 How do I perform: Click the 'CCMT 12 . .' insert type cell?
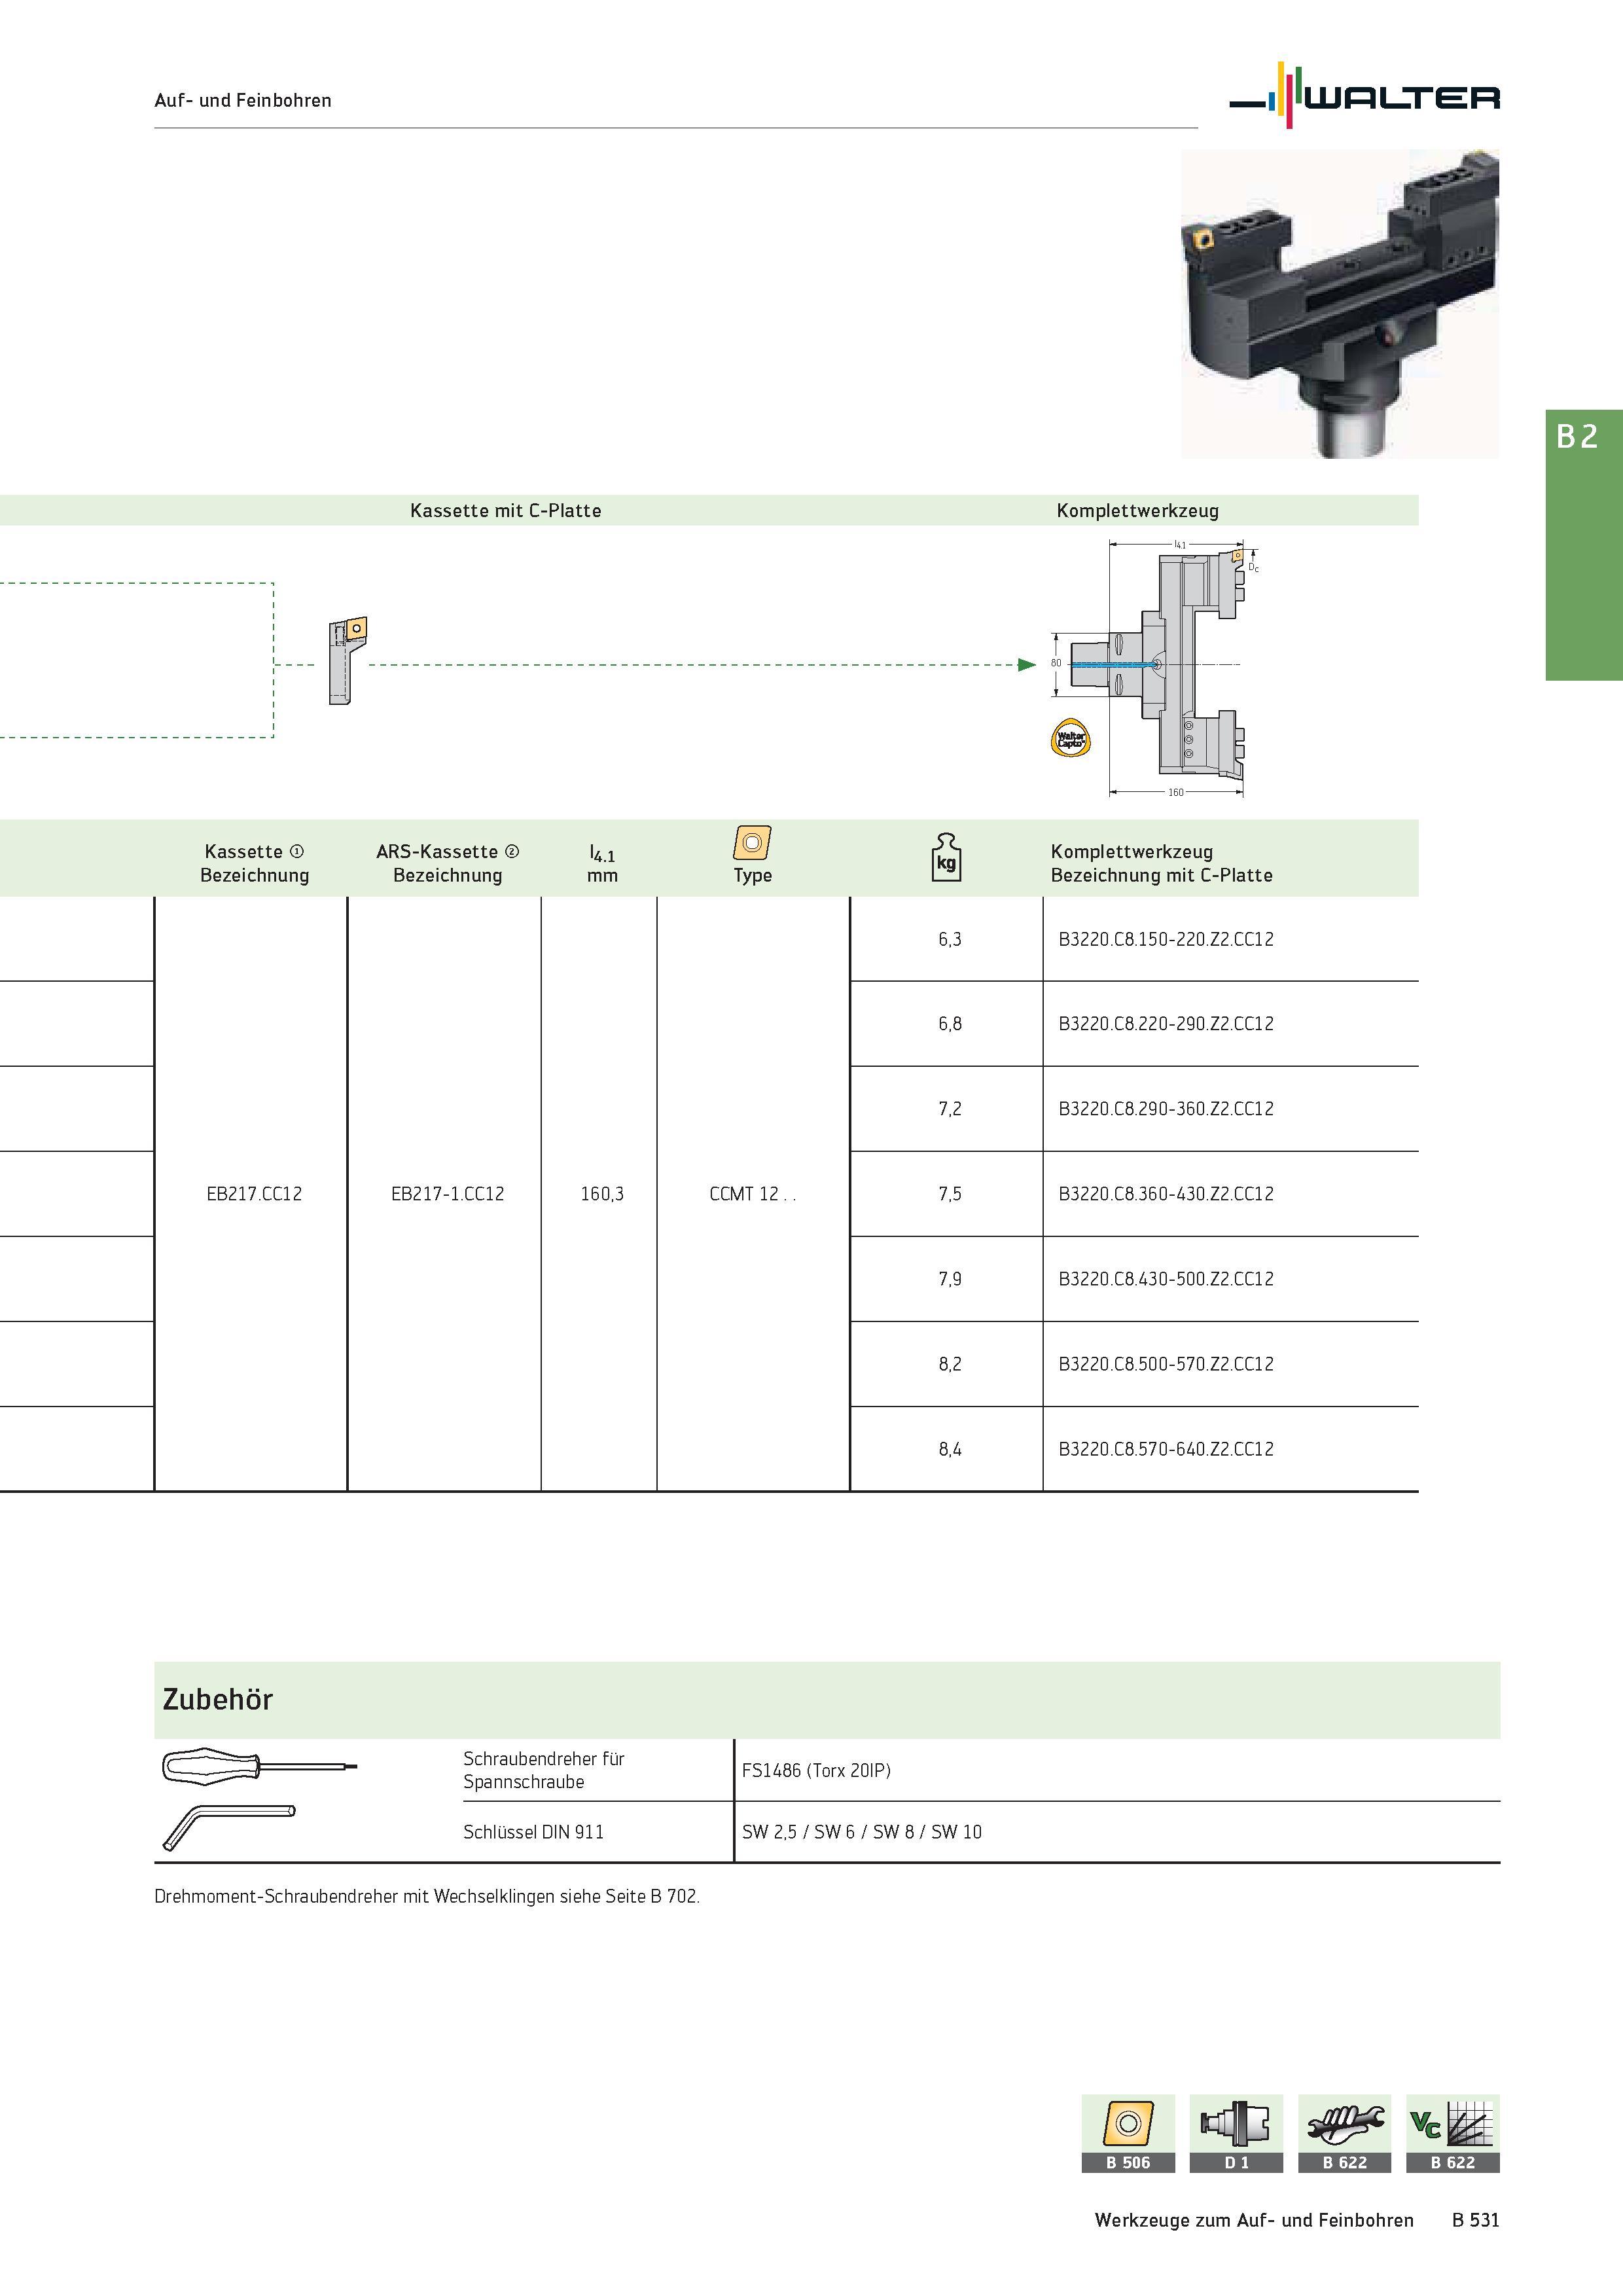pyautogui.click(x=752, y=1194)
